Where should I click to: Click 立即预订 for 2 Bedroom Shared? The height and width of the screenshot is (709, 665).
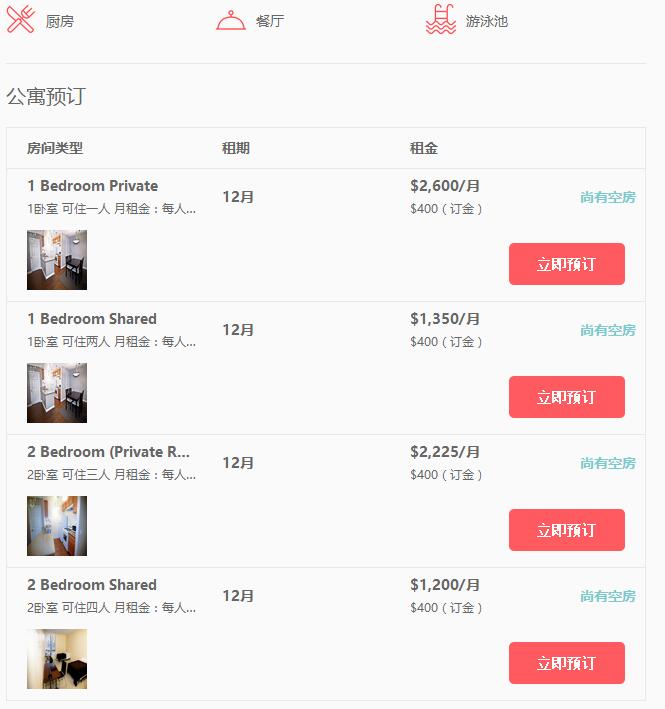pos(566,663)
